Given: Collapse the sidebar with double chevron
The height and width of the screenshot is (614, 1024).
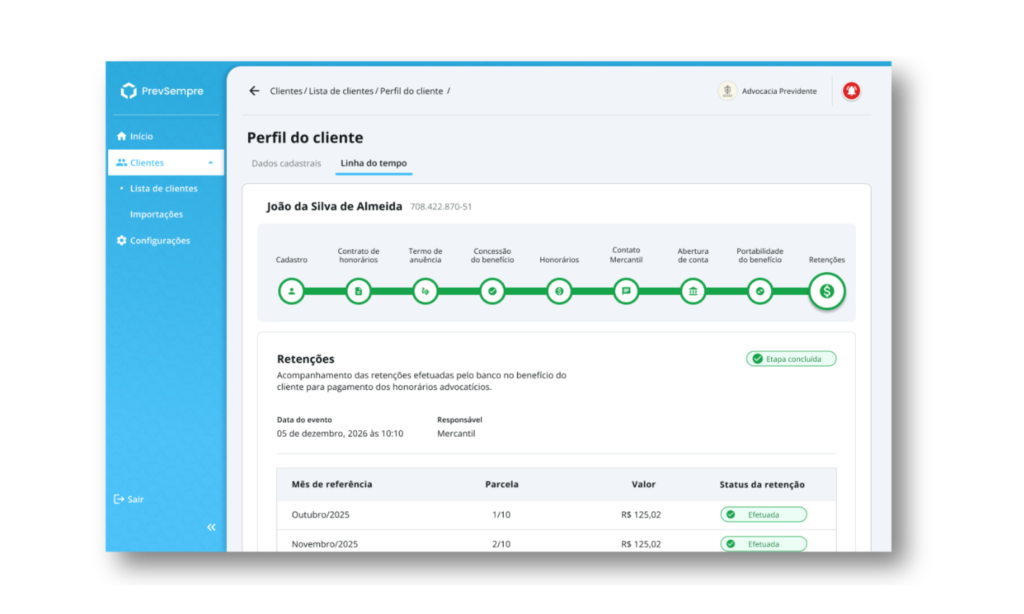Looking at the screenshot, I should tap(211, 527).
